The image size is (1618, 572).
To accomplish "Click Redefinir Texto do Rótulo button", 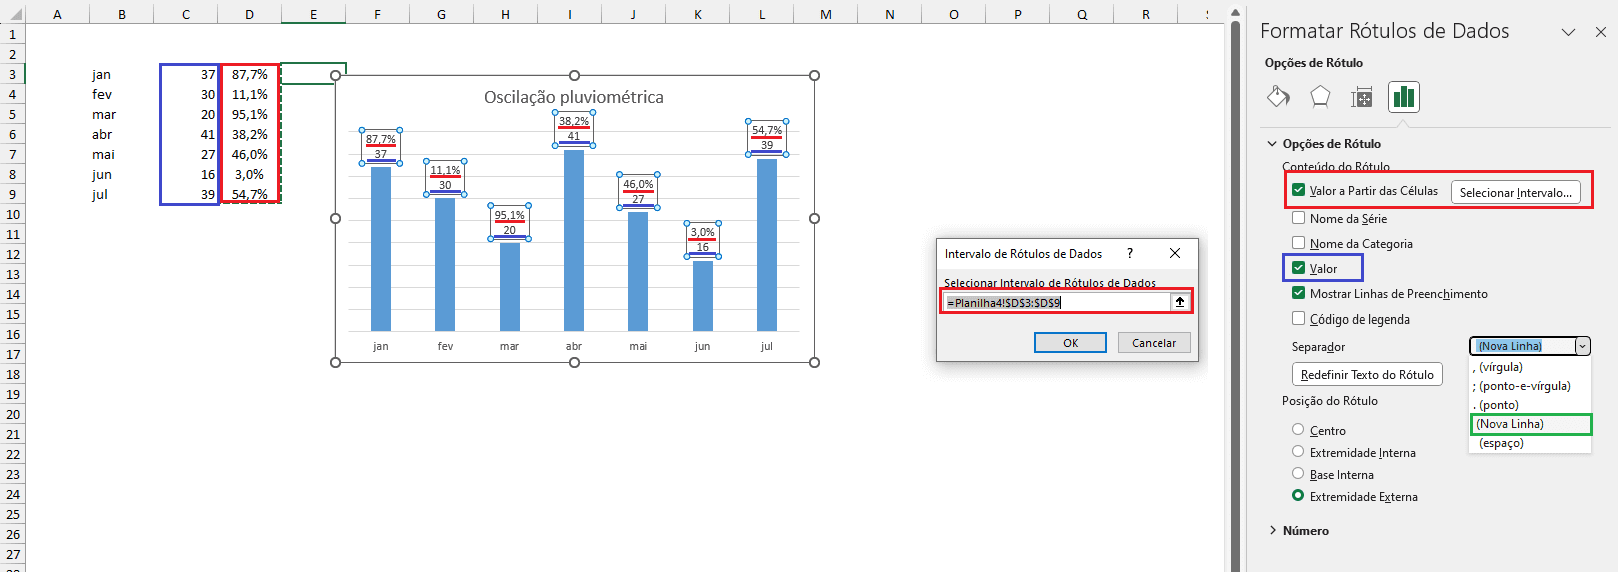I will (x=1367, y=375).
